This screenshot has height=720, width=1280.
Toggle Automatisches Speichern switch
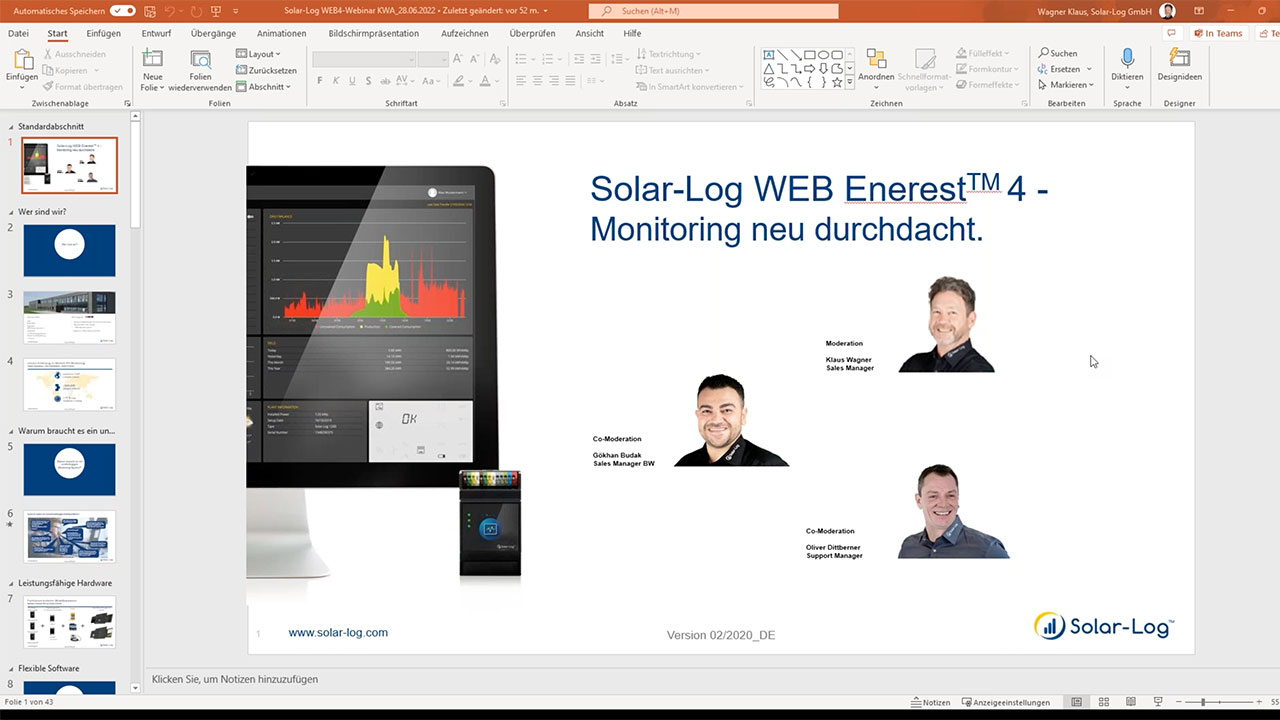123,11
